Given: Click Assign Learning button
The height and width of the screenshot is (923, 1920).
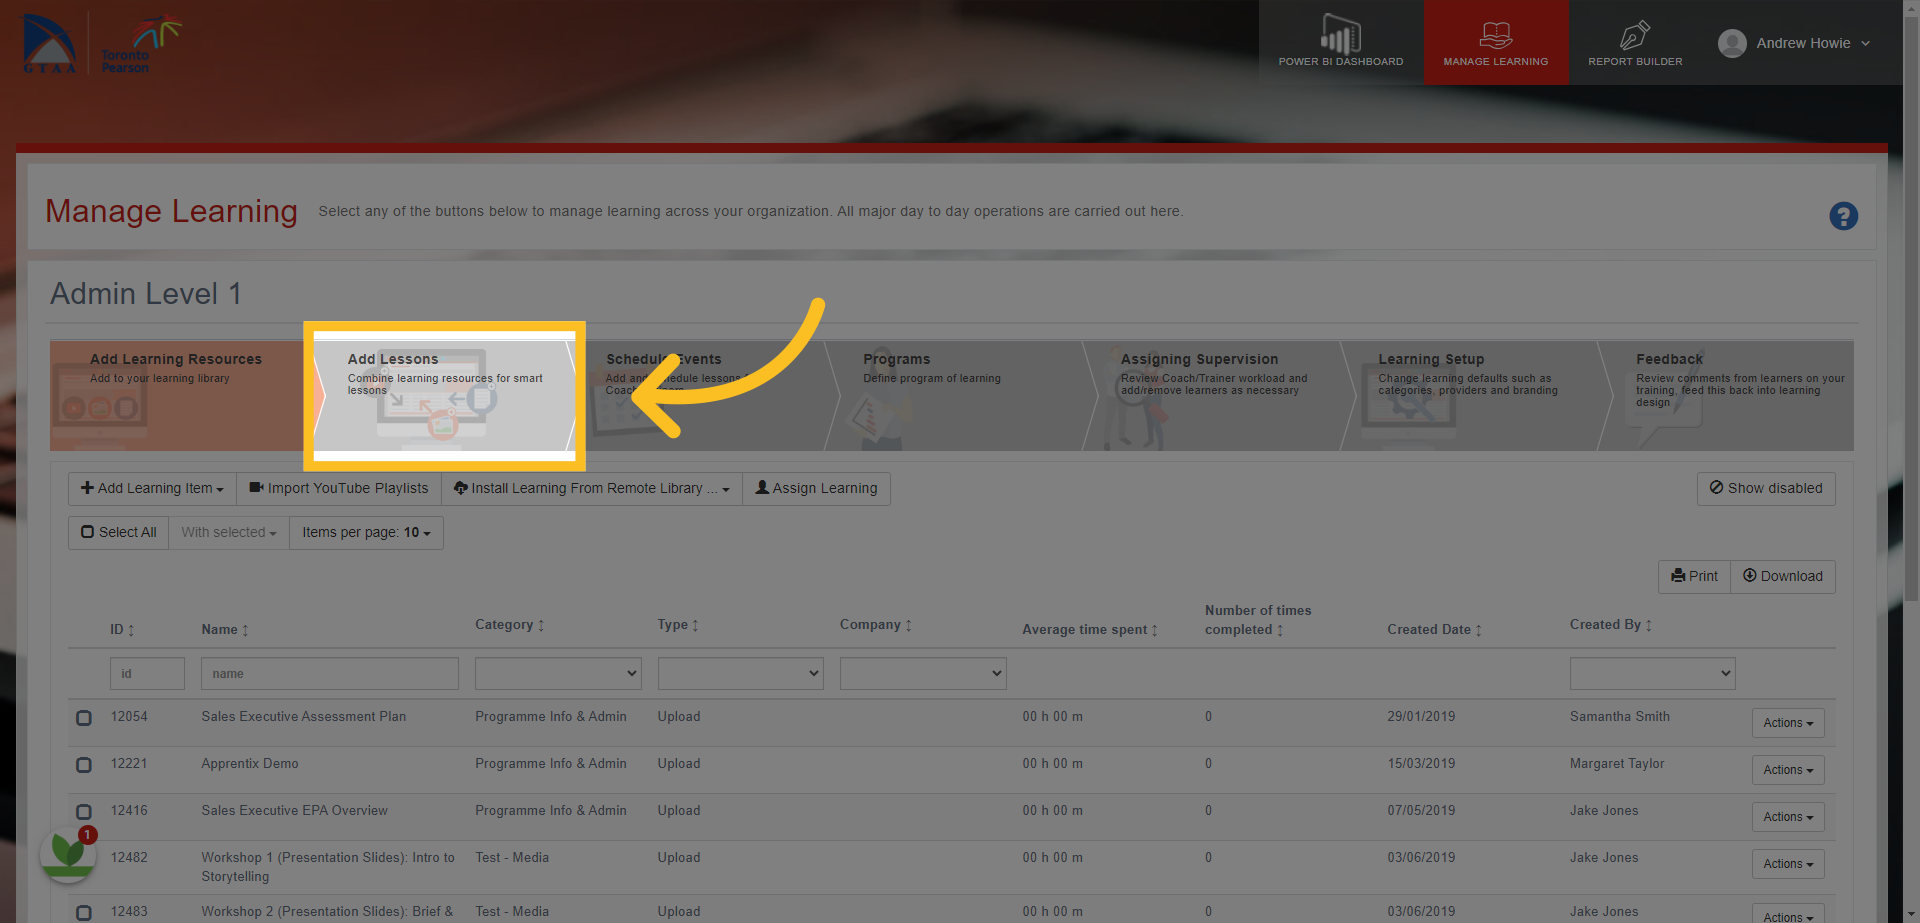Looking at the screenshot, I should click(x=816, y=488).
